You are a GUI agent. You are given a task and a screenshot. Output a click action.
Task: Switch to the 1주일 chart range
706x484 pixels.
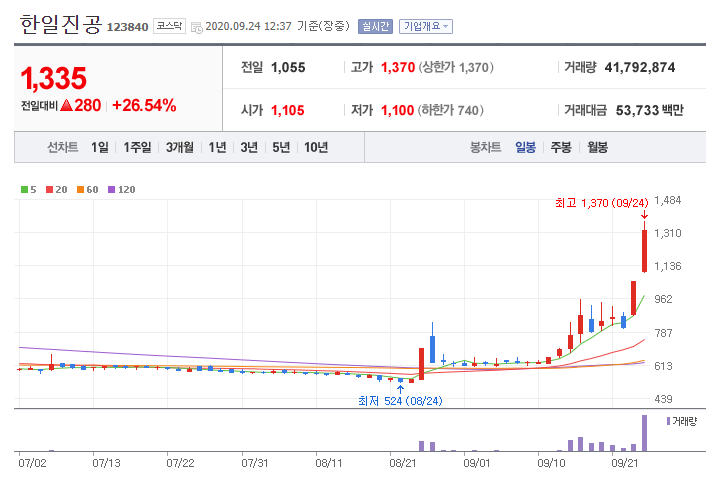pyautogui.click(x=137, y=148)
